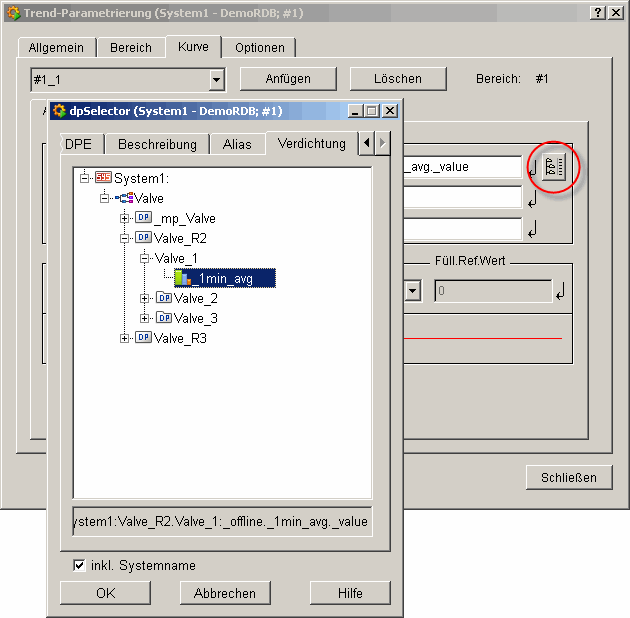The height and width of the screenshot is (618, 630).
Task: Click the DP icon beside _mp_Valve
Action: pos(143,218)
